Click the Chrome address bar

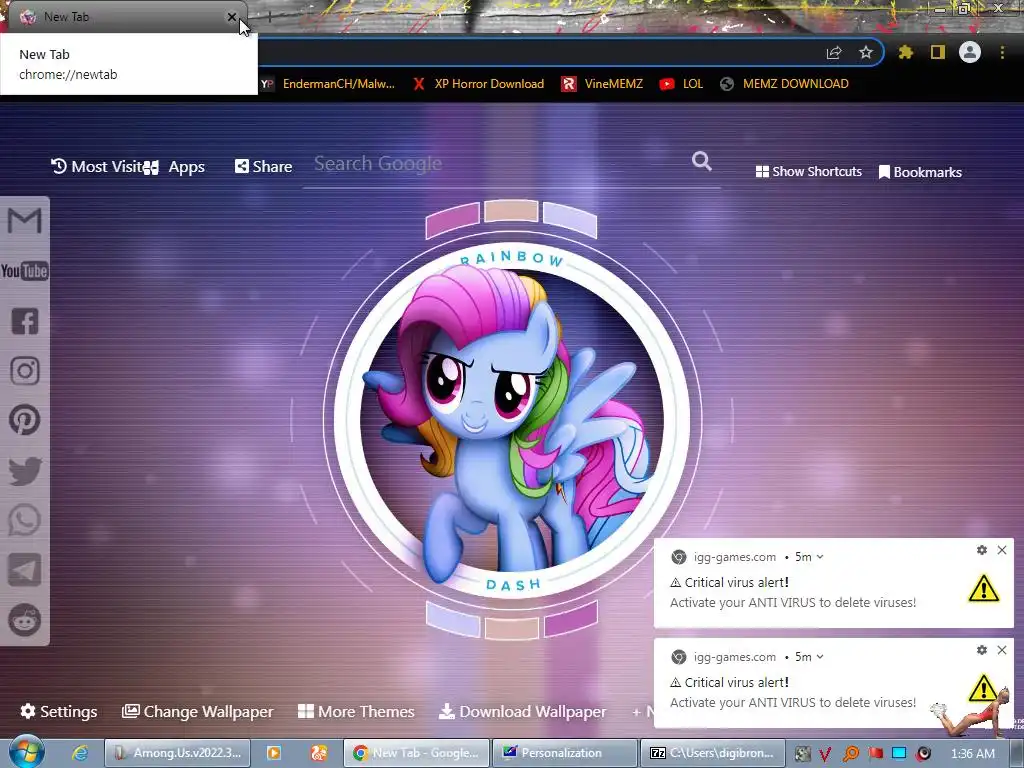tap(536, 53)
